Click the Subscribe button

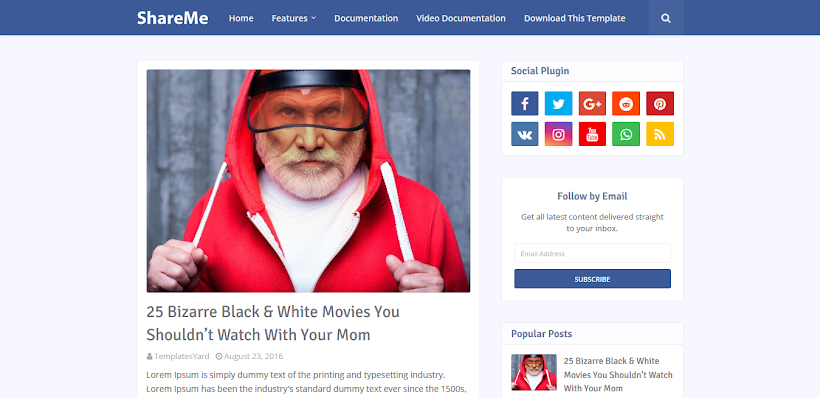(x=593, y=279)
